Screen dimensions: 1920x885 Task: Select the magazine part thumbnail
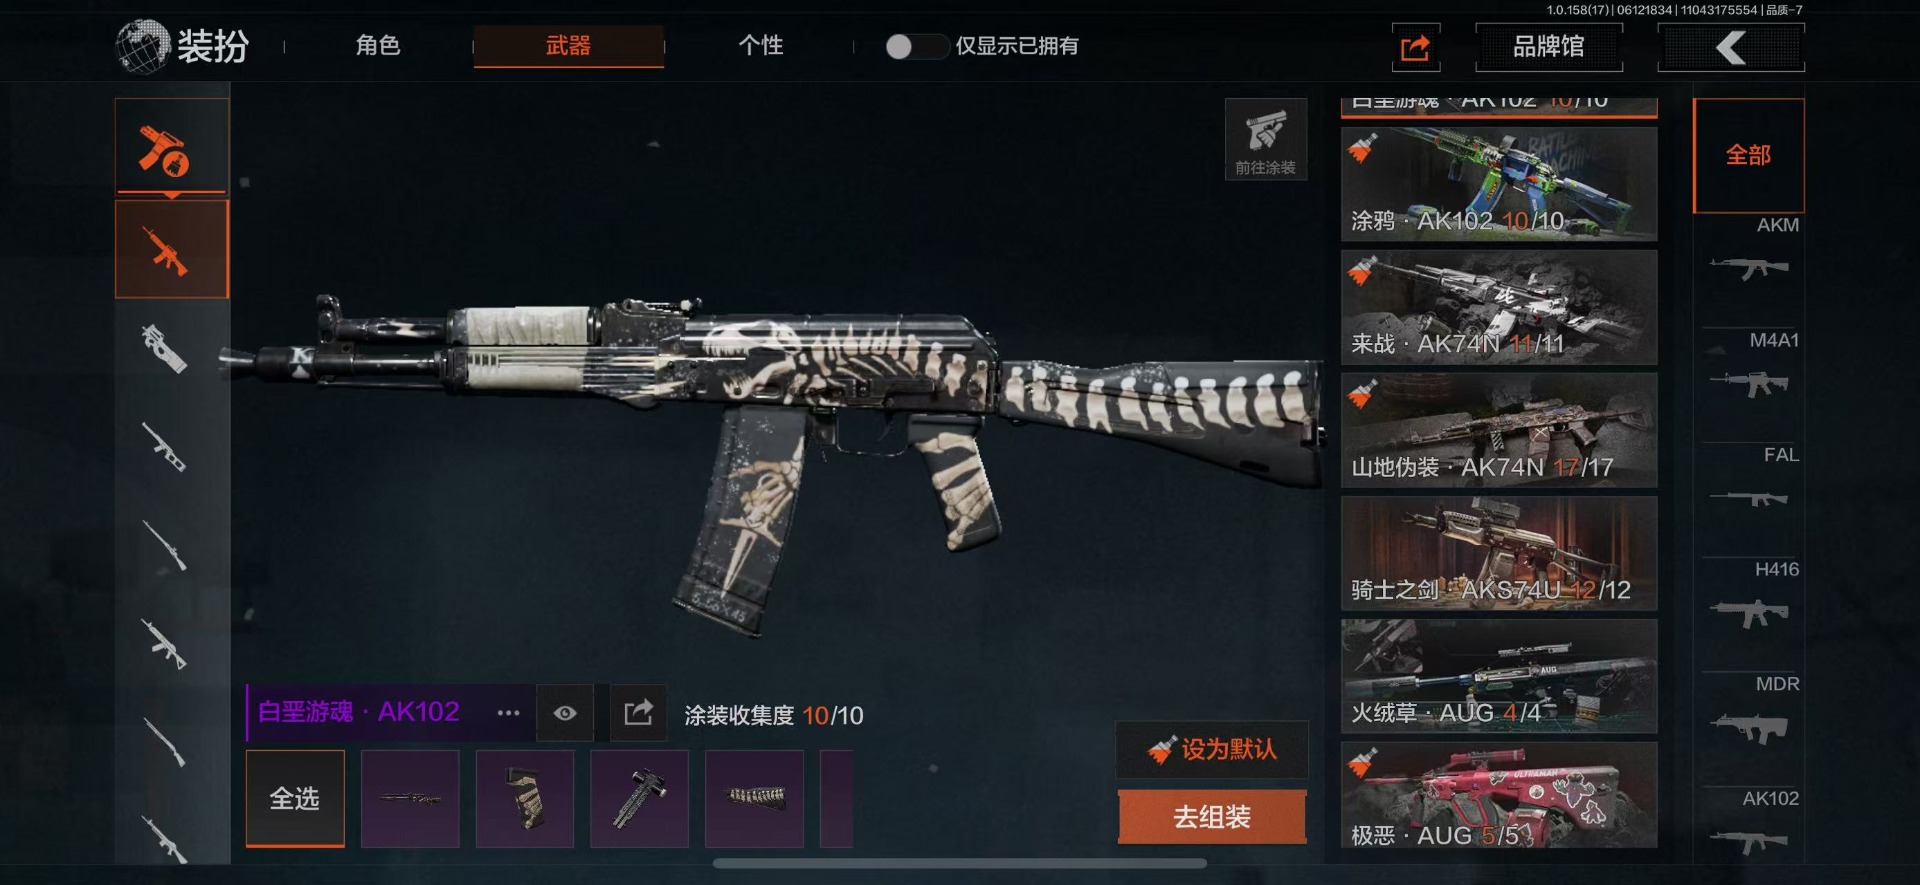coord(525,799)
